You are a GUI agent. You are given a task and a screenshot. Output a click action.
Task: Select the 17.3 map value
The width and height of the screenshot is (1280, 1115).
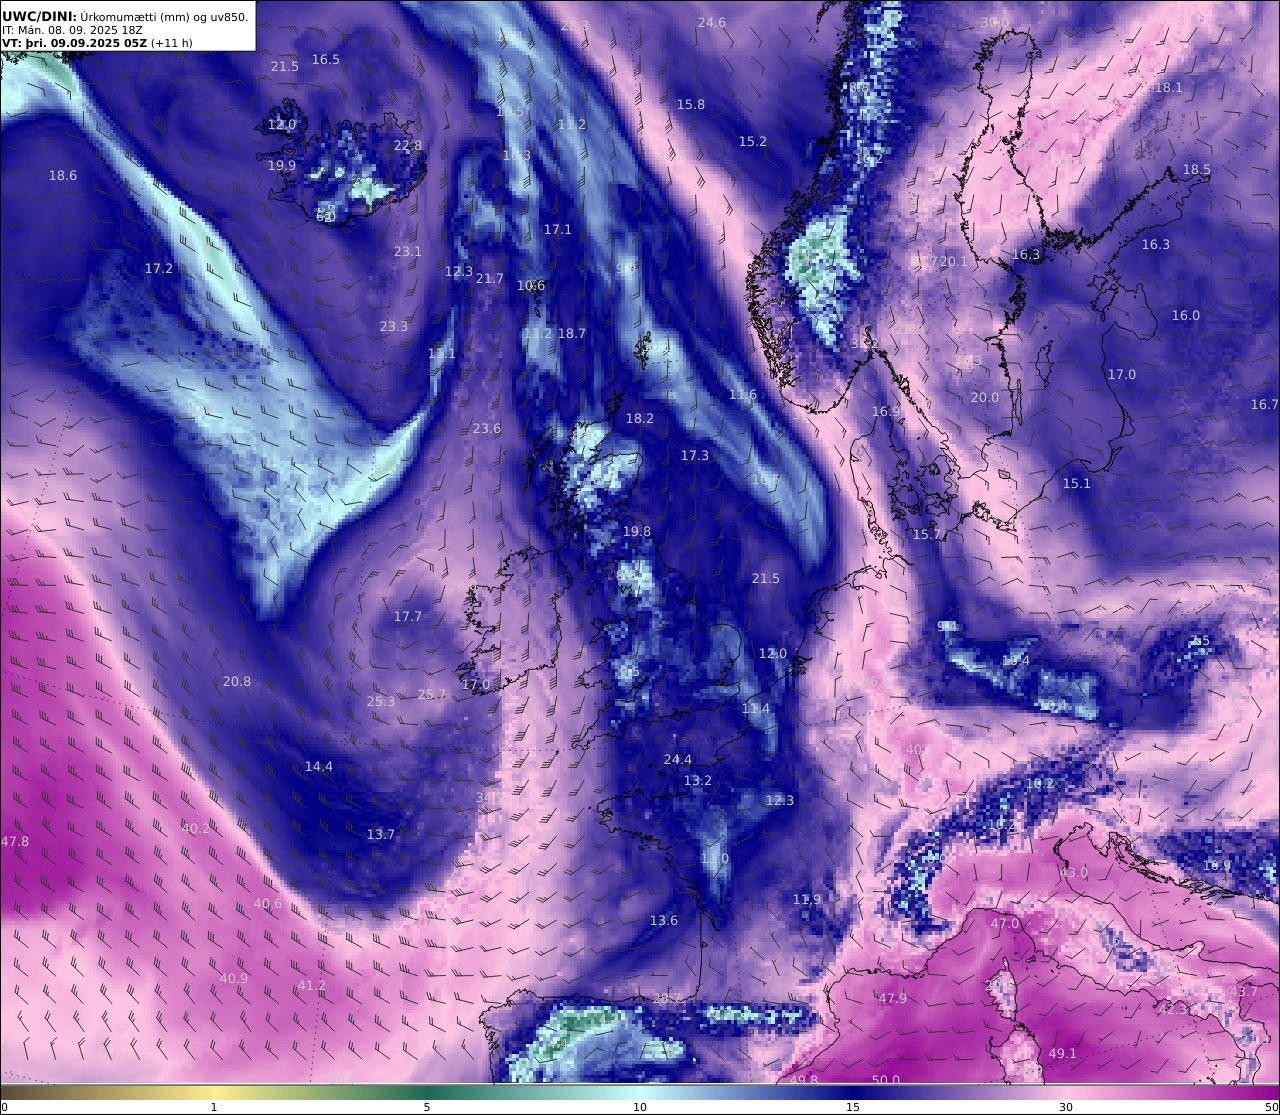[695, 455]
